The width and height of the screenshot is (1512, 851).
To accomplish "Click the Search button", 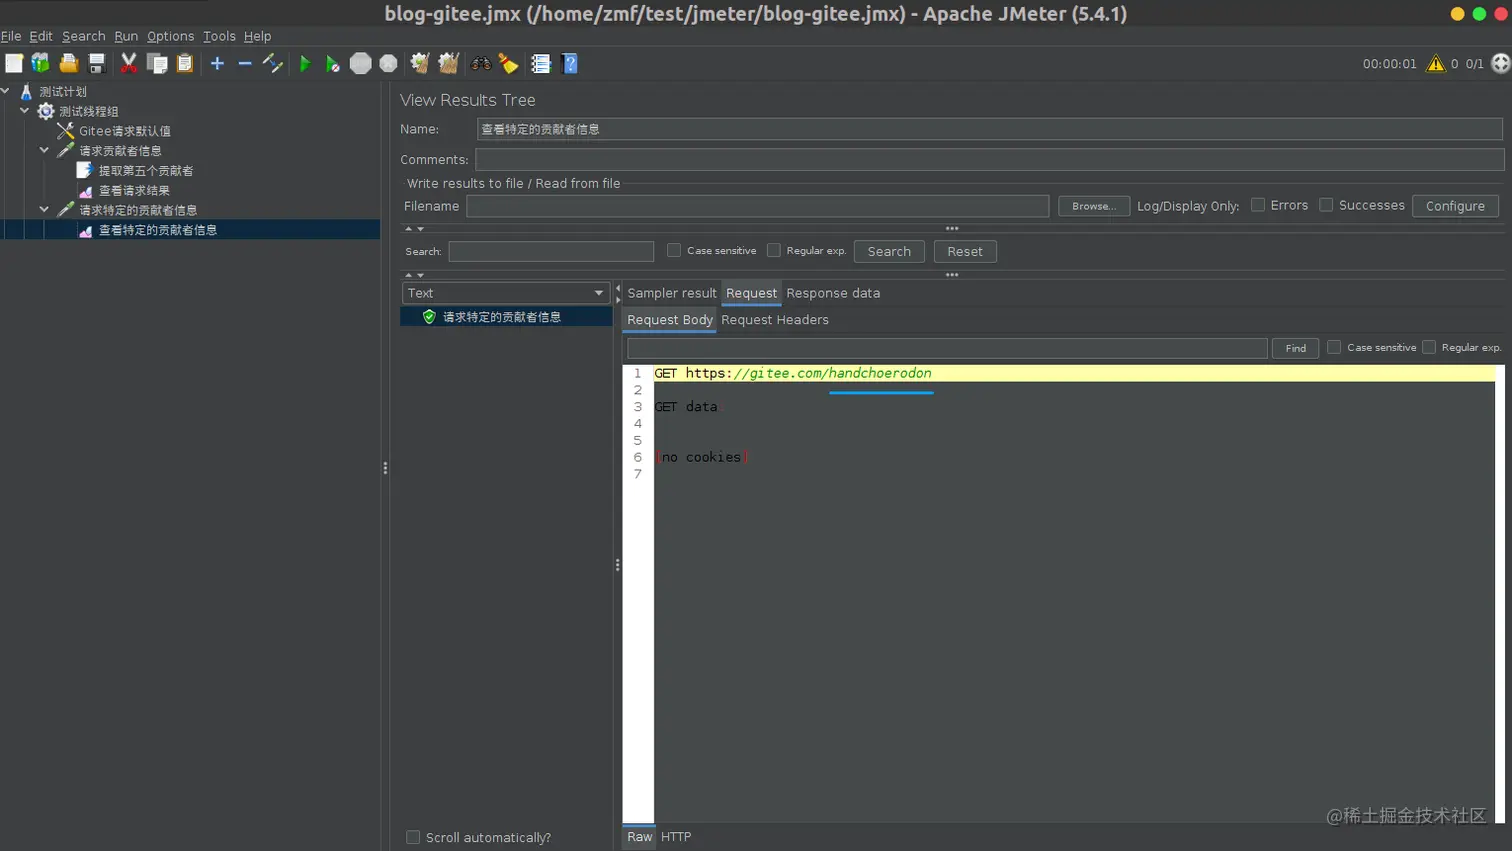I will (x=889, y=252).
